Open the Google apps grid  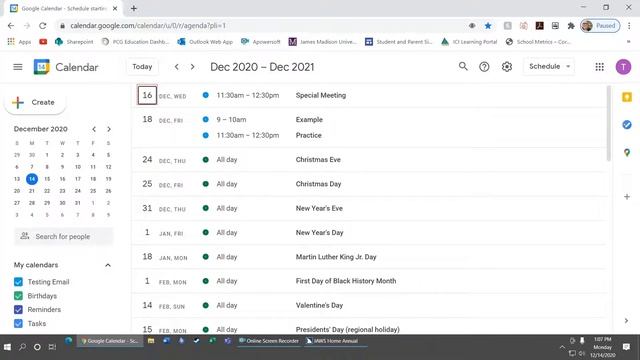point(599,67)
